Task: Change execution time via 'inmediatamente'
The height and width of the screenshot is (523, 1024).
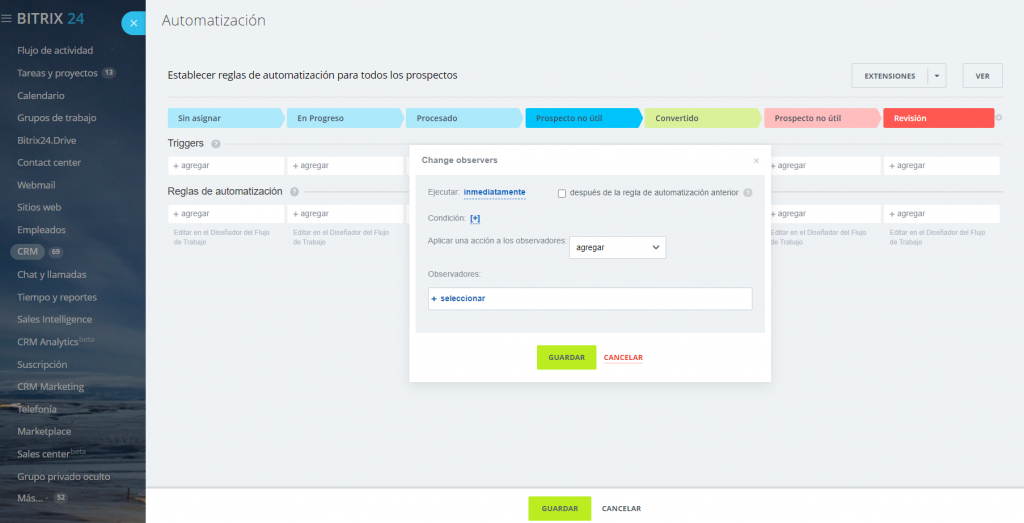Action: click(494, 192)
